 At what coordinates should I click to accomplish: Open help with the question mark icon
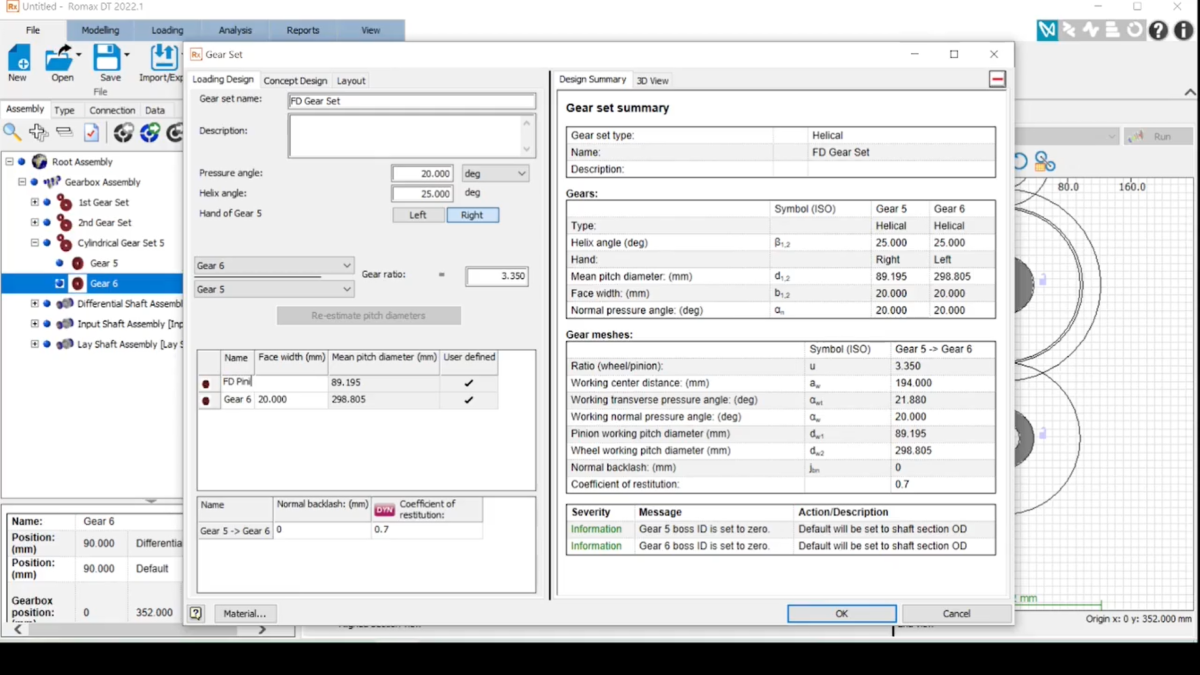(1158, 31)
